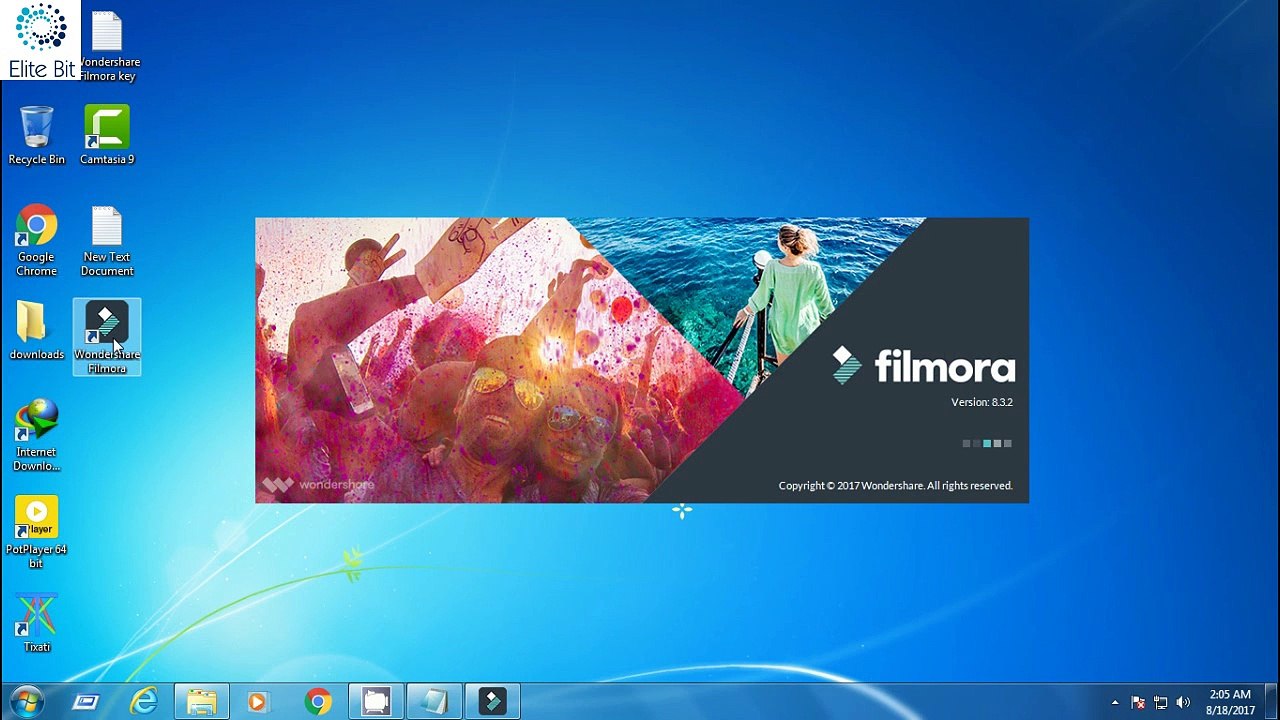Click the splash screen loading indicator

click(987, 443)
